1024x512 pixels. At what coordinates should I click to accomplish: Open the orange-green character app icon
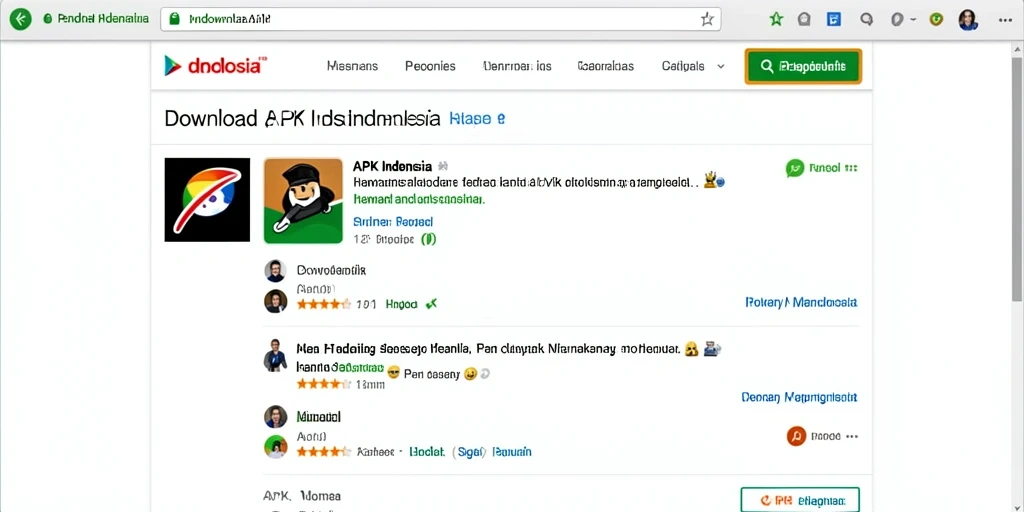pyautogui.click(x=303, y=200)
